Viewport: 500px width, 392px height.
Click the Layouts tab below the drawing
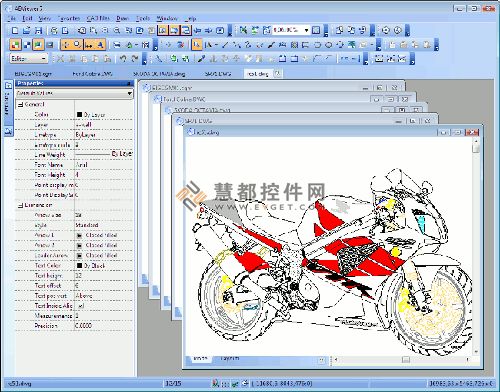pos(230,358)
